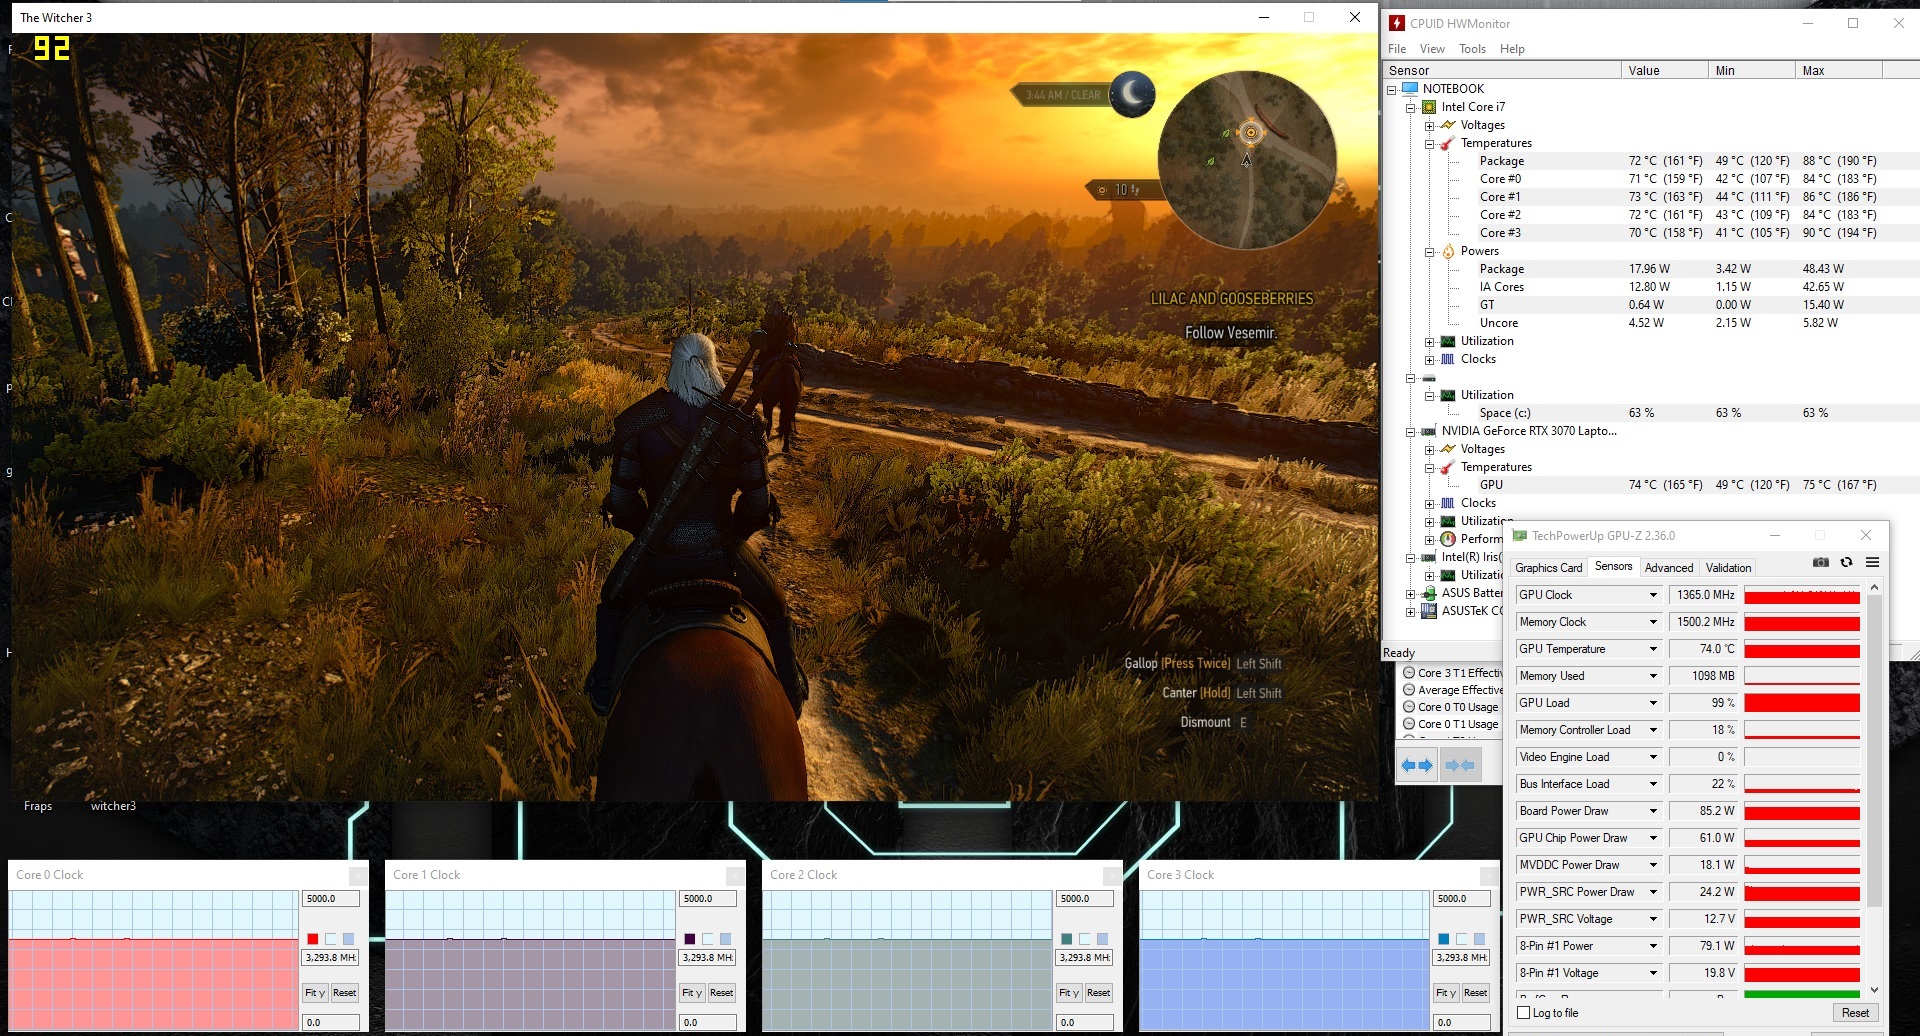Click the teal color swatch in Core 2 Clock
The width and height of the screenshot is (1920, 1036).
click(x=1067, y=939)
